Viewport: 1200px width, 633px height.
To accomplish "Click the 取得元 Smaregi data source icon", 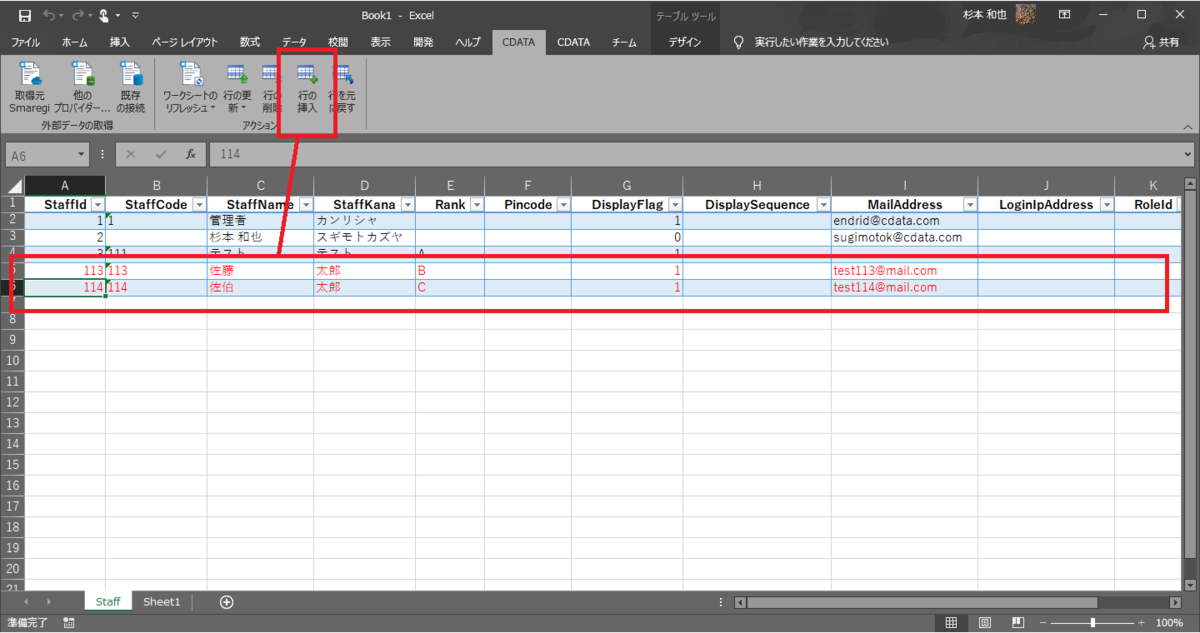I will coord(29,87).
